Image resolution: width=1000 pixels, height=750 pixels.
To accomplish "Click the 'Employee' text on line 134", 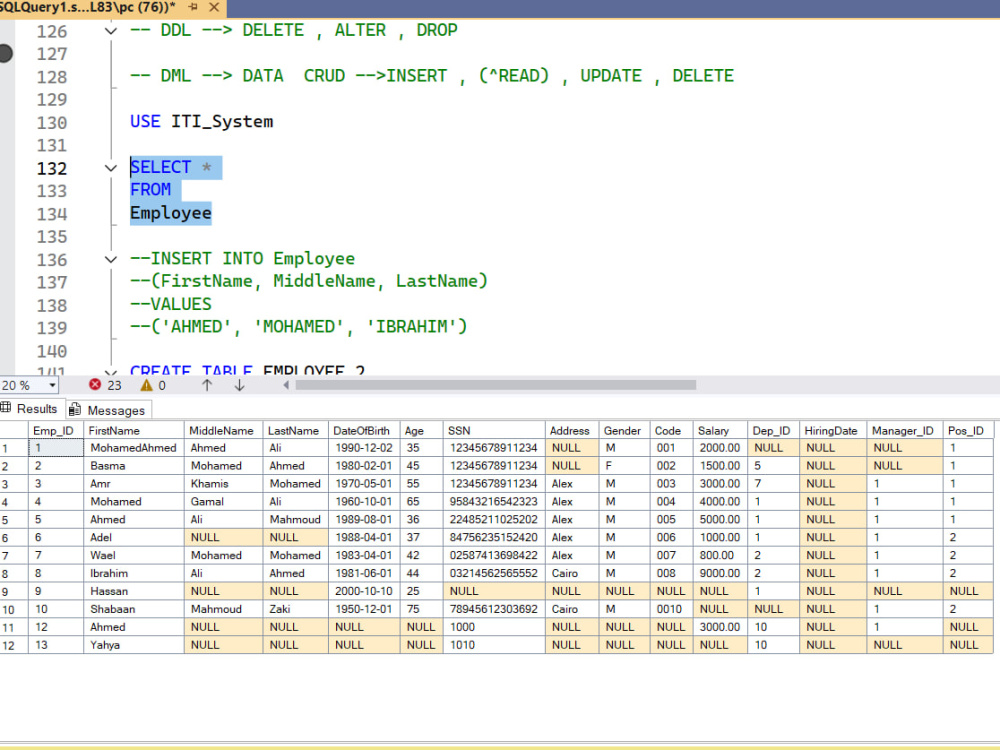I will [170, 213].
